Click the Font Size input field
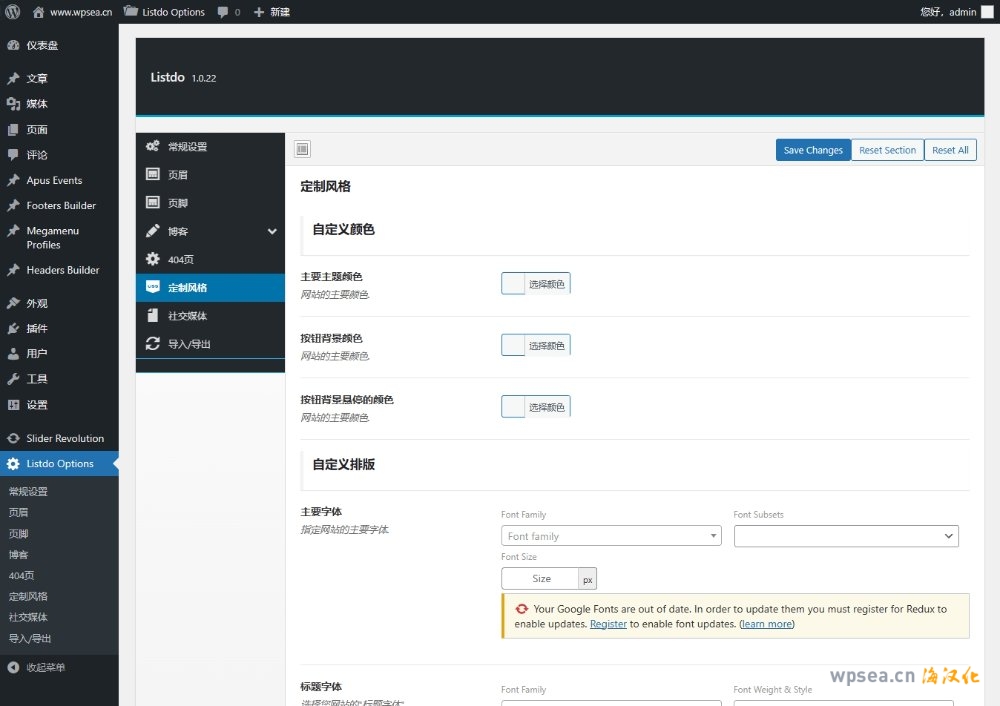The width and height of the screenshot is (1000, 706). pos(541,578)
